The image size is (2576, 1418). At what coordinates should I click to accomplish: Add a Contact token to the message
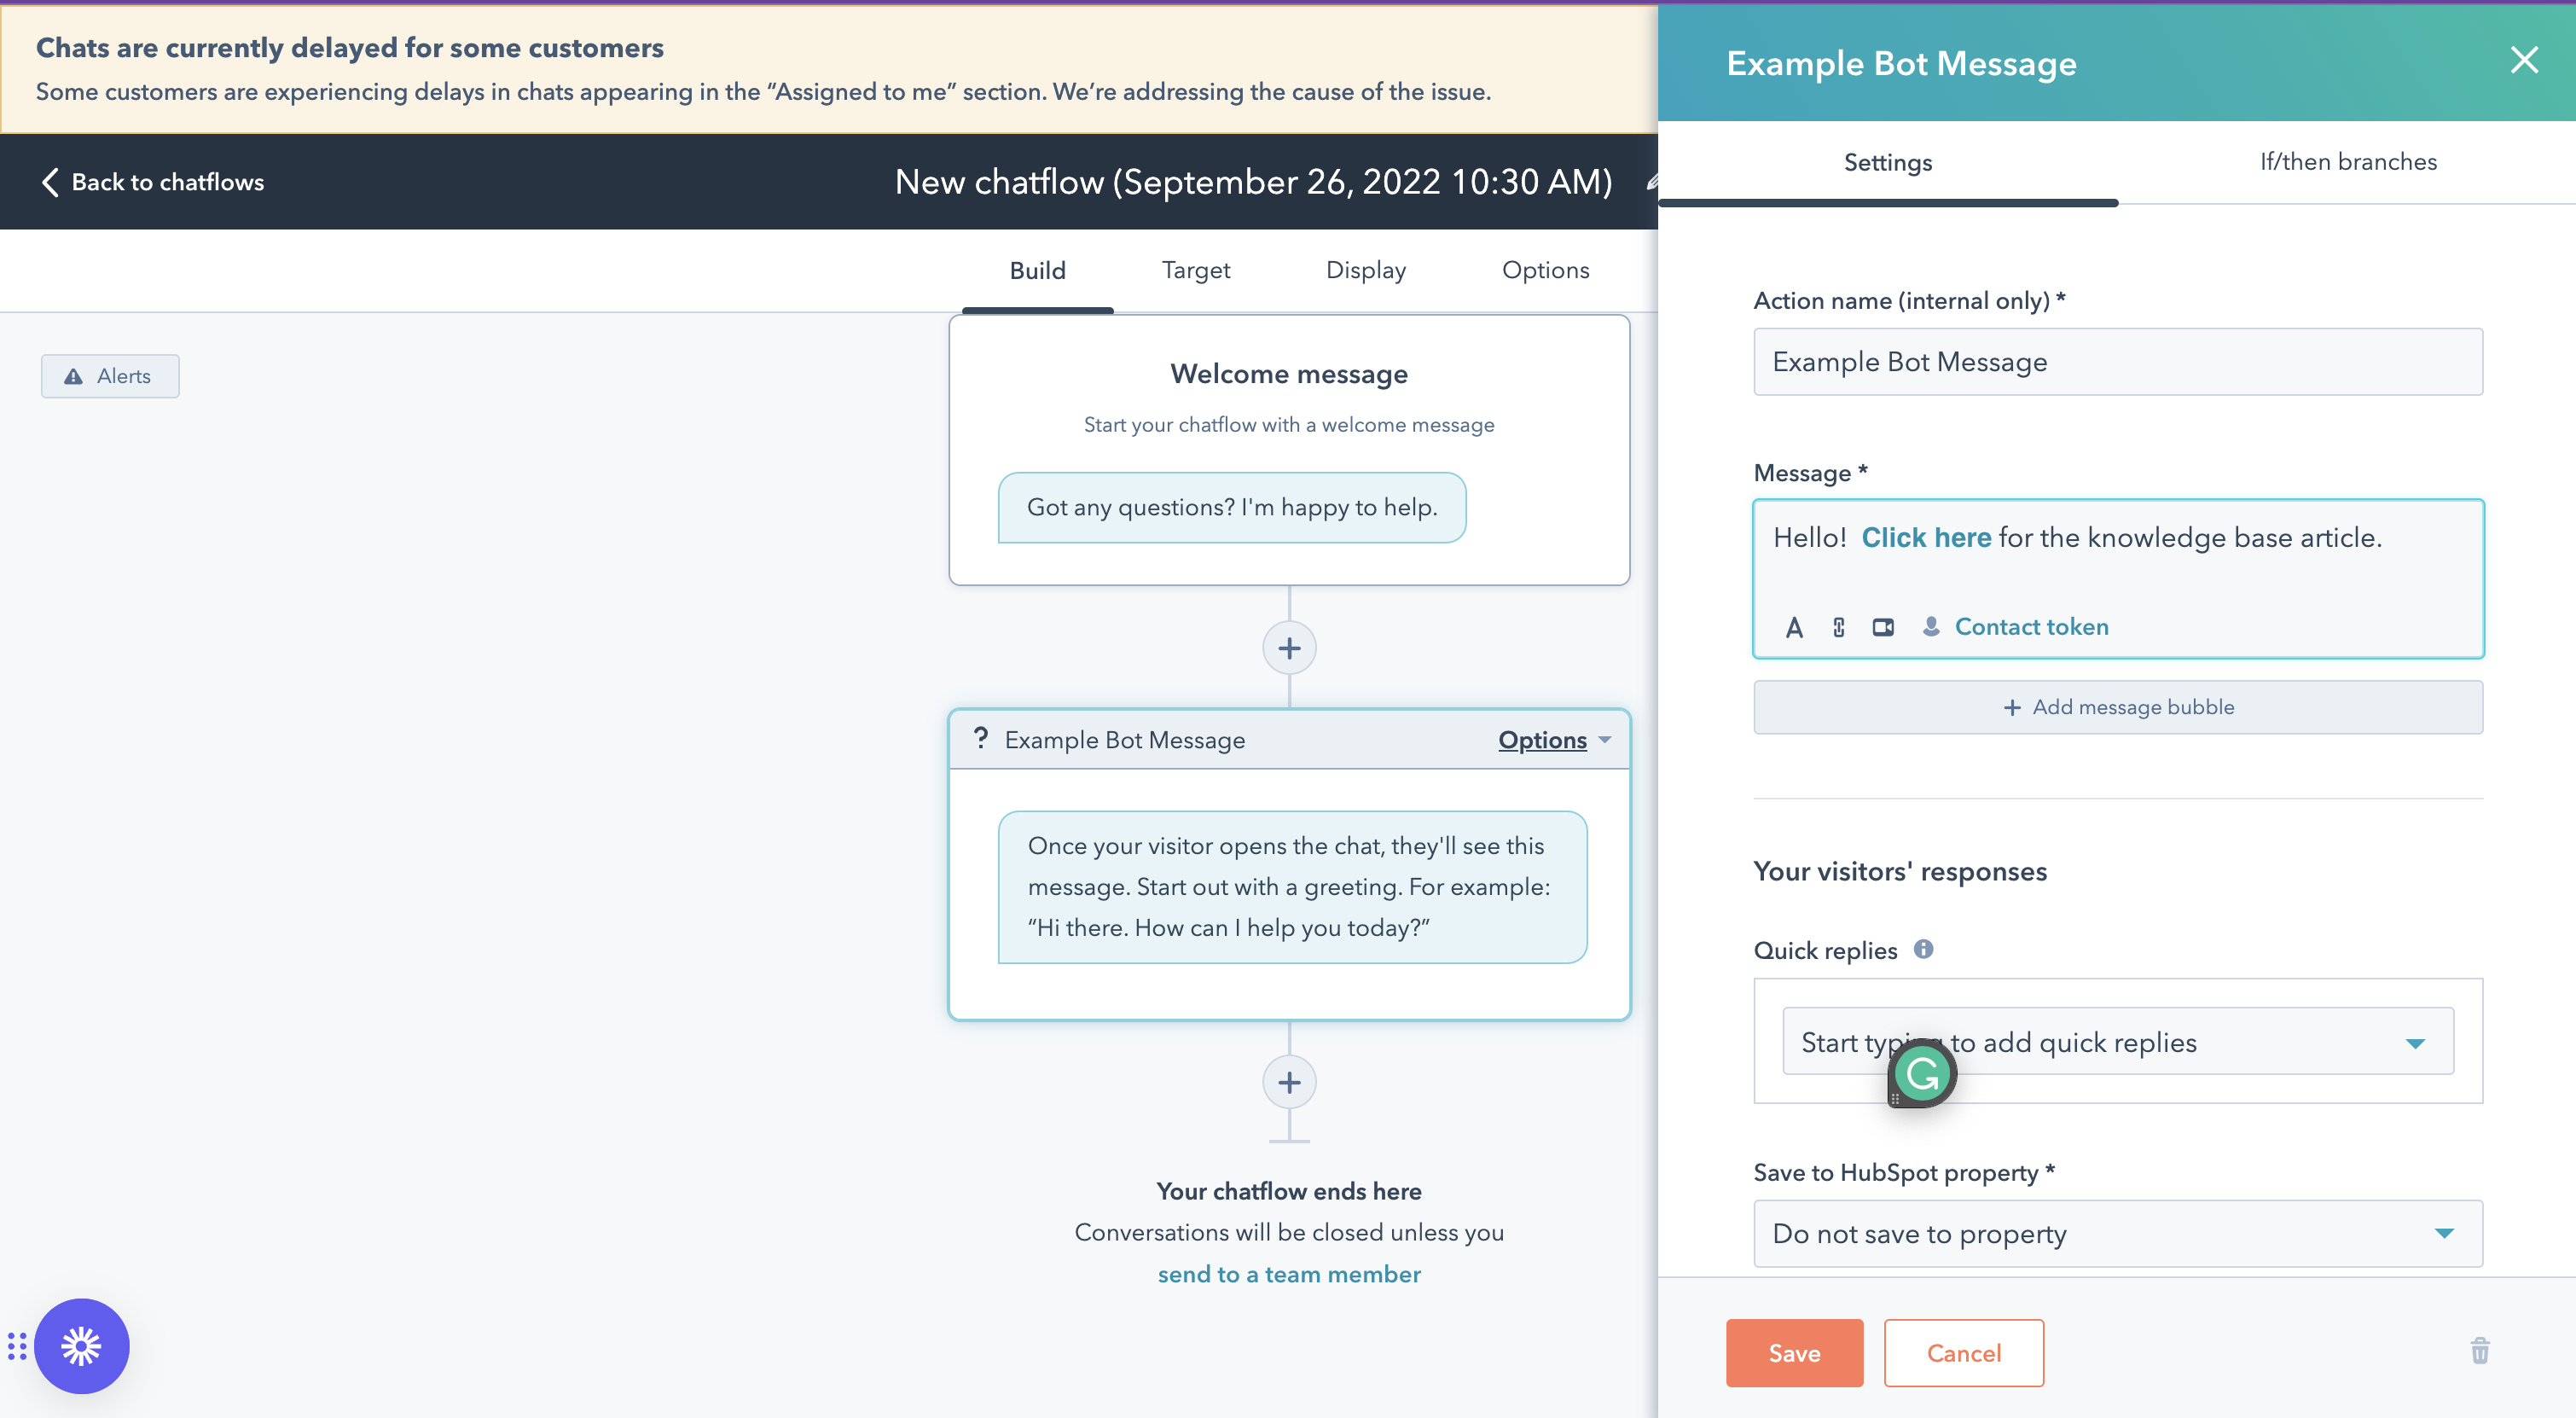point(2030,626)
